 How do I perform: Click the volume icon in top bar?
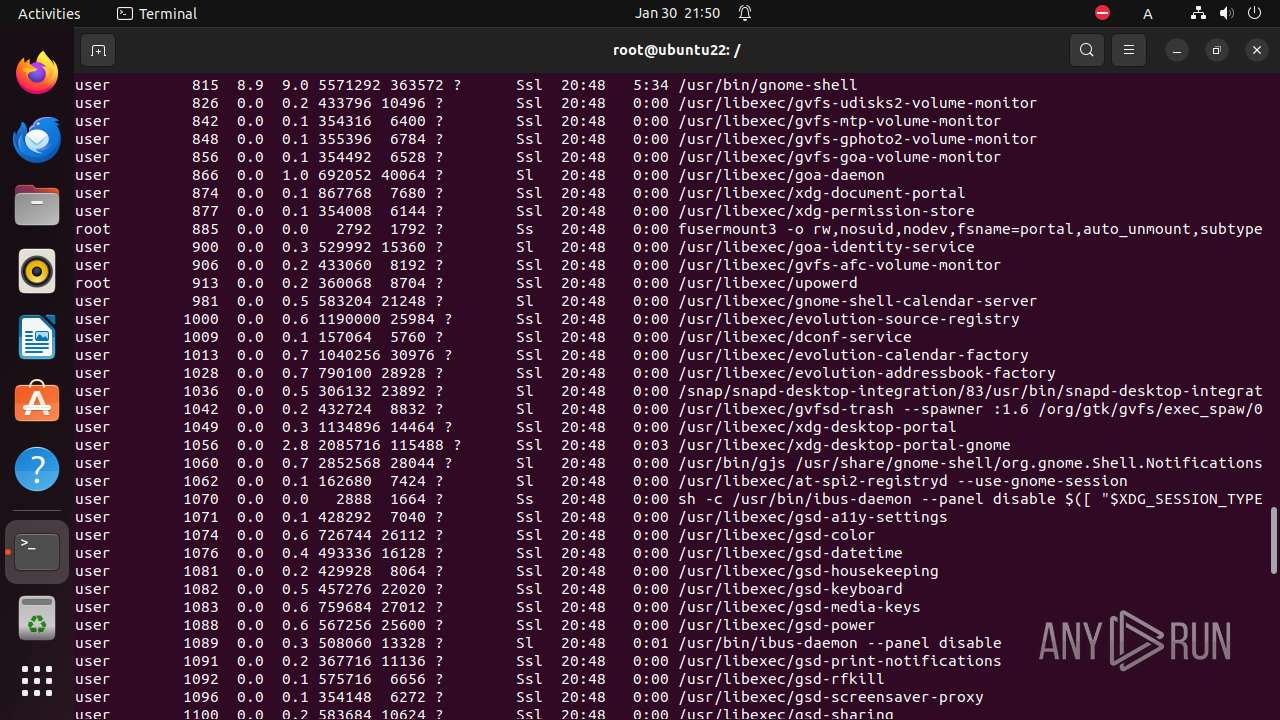pos(1226,13)
